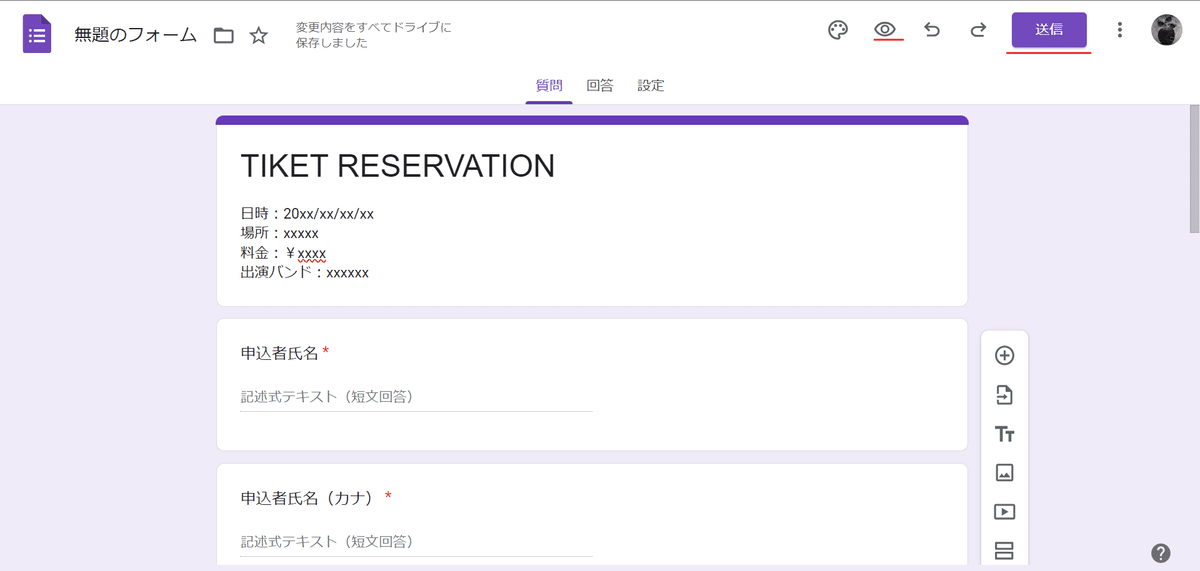Open theme customization palette icon
Screen dimensions: 1200x571
click(x=838, y=30)
